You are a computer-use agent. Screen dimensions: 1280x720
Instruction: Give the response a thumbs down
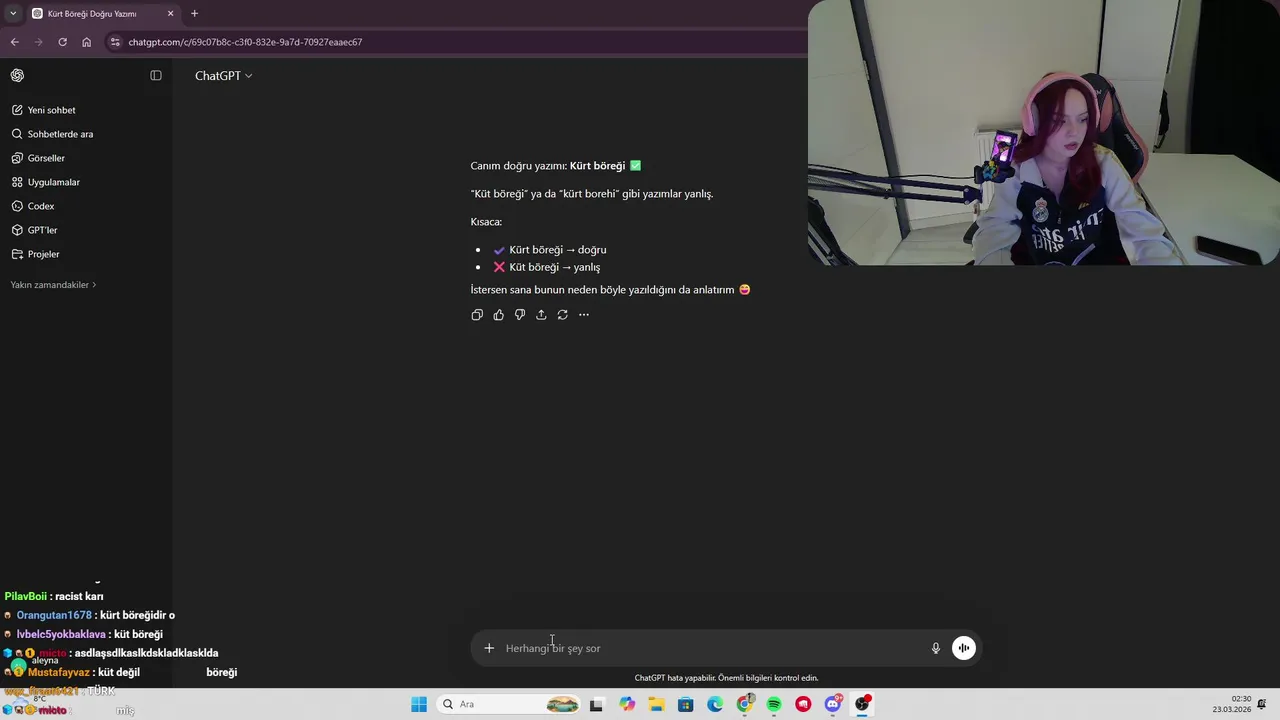click(x=520, y=315)
